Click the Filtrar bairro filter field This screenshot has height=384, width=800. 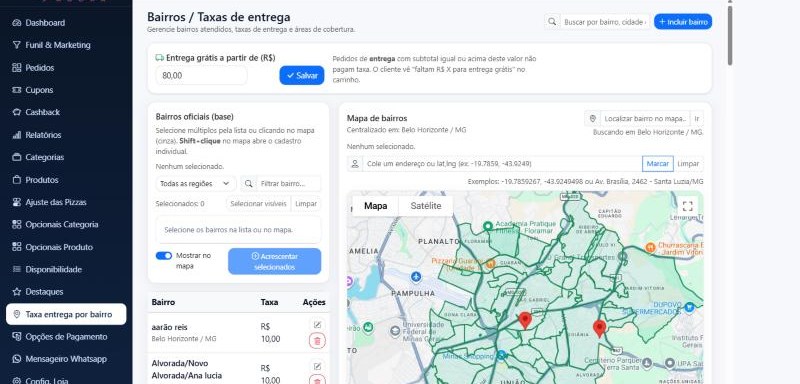288,184
